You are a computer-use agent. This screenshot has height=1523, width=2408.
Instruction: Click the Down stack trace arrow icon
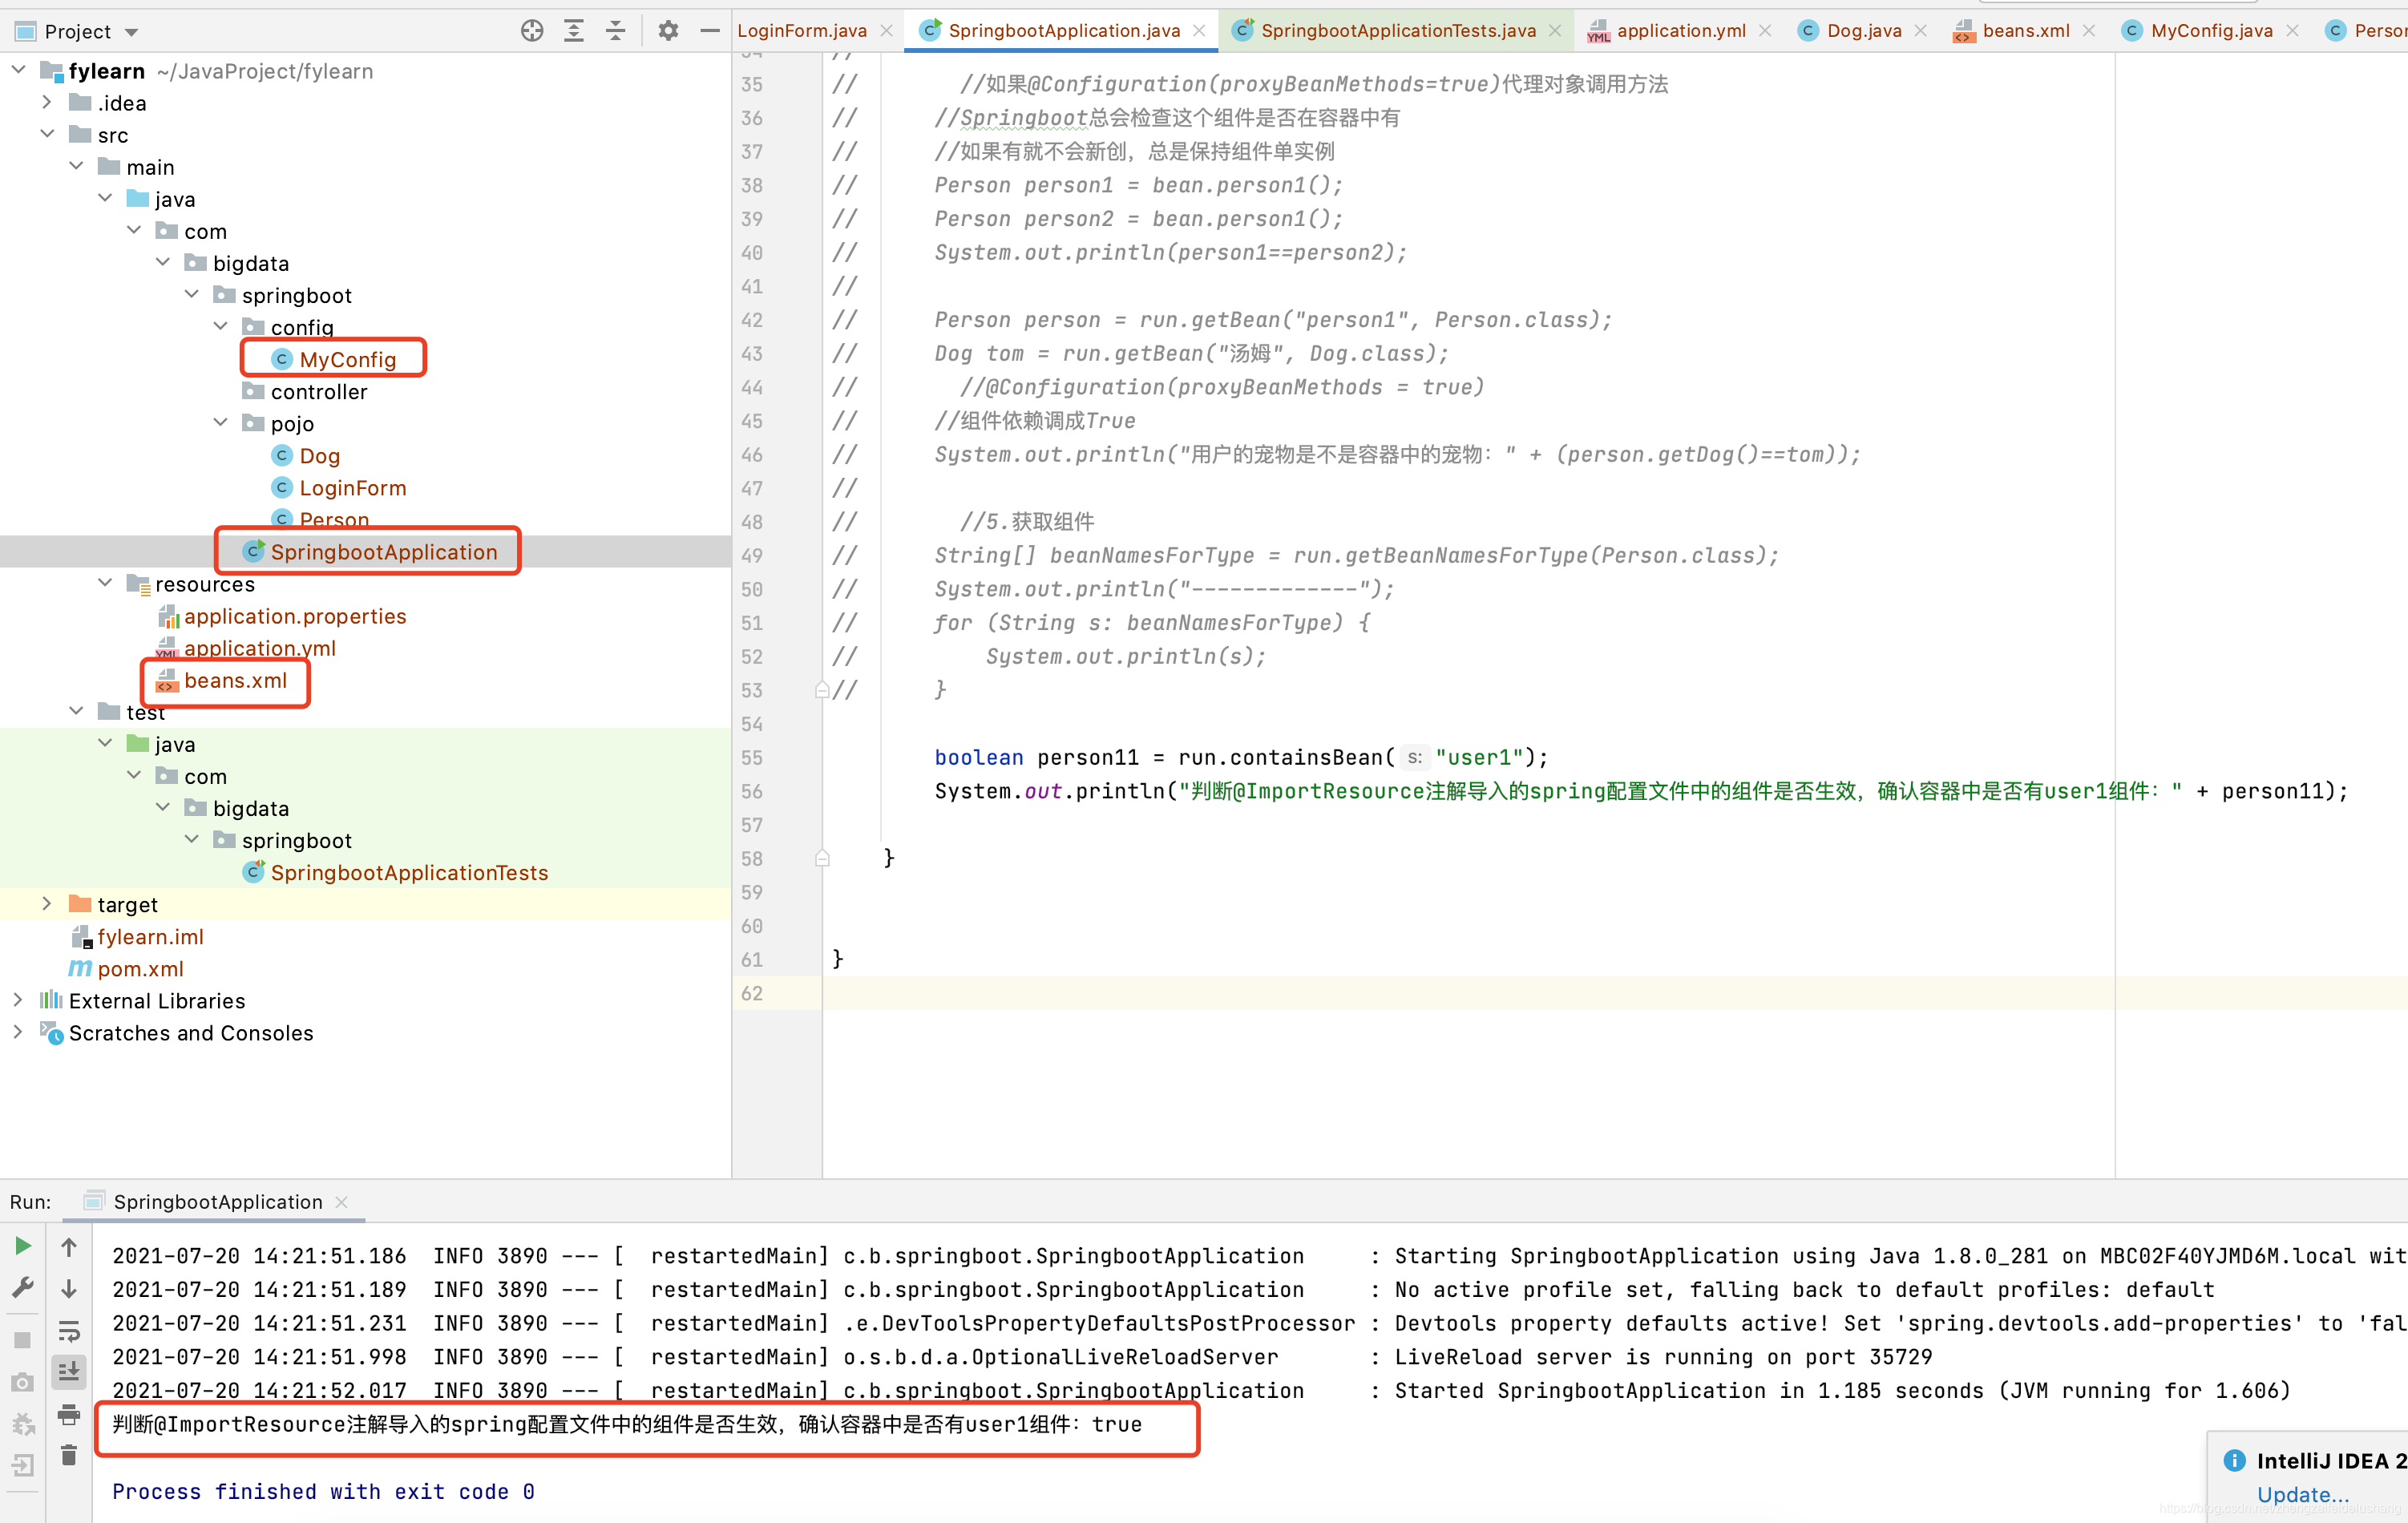(x=69, y=1288)
